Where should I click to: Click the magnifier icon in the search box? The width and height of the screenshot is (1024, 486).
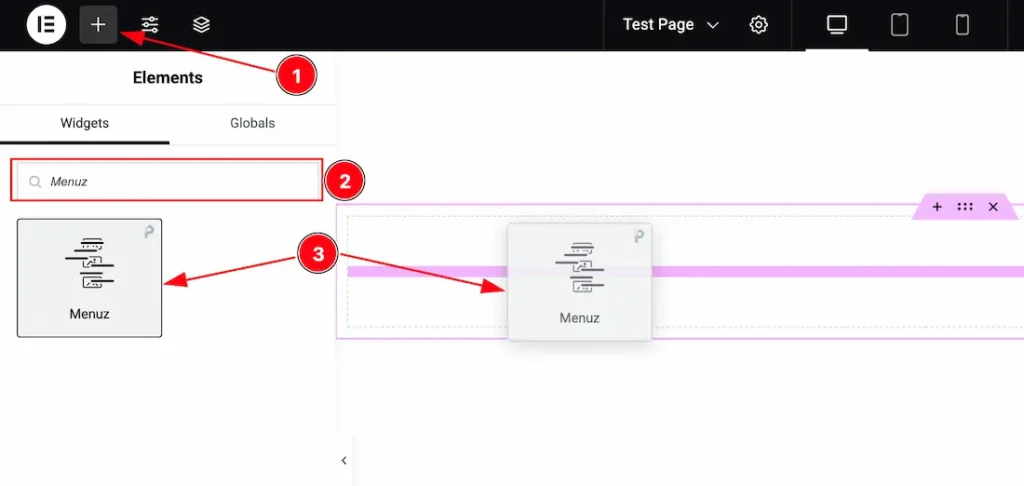[35, 182]
